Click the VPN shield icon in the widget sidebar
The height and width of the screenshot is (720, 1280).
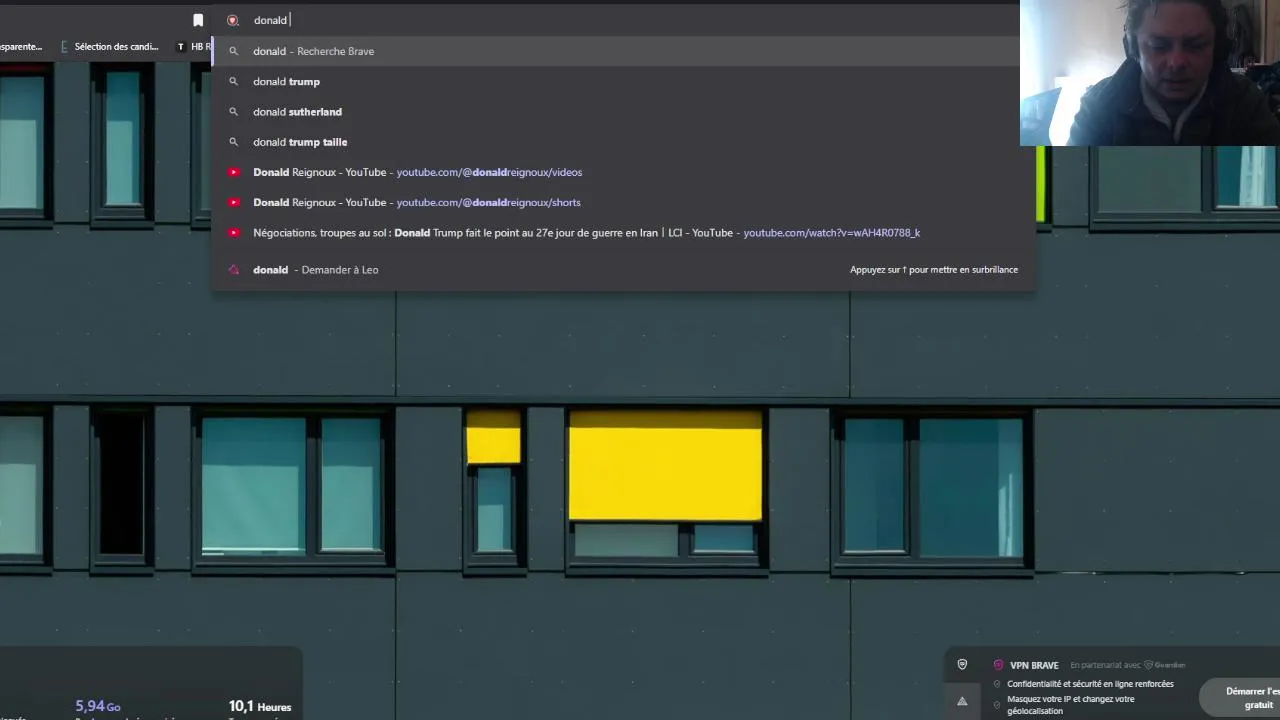[962, 664]
